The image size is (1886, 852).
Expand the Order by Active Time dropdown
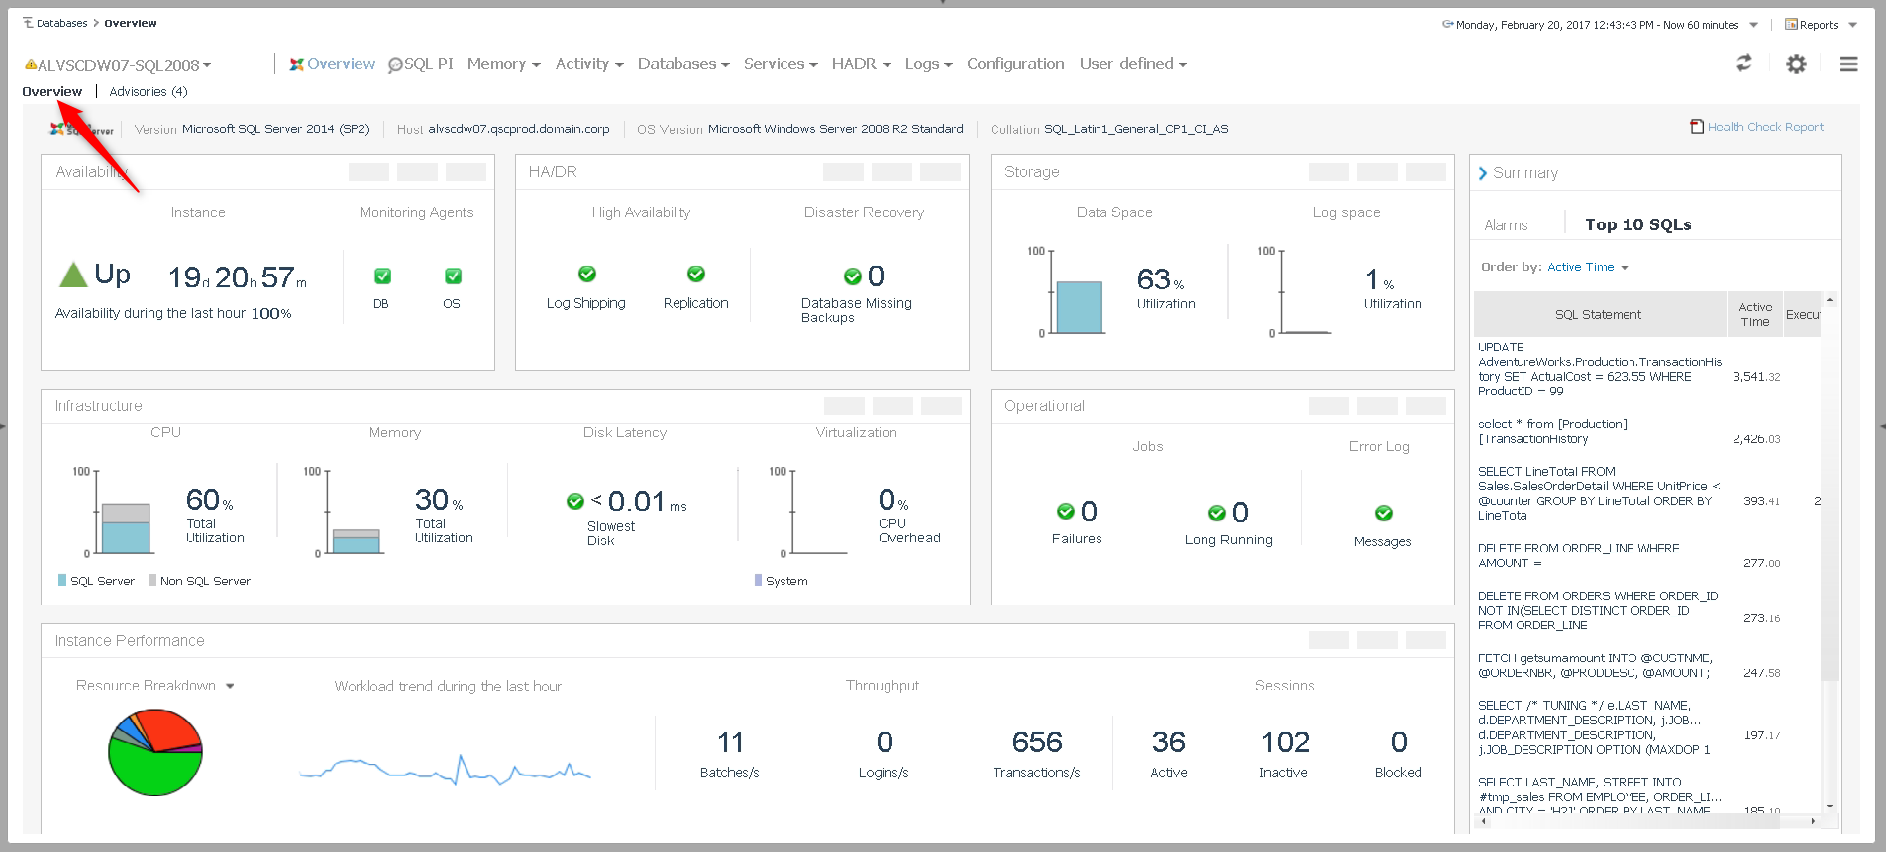click(x=1588, y=267)
